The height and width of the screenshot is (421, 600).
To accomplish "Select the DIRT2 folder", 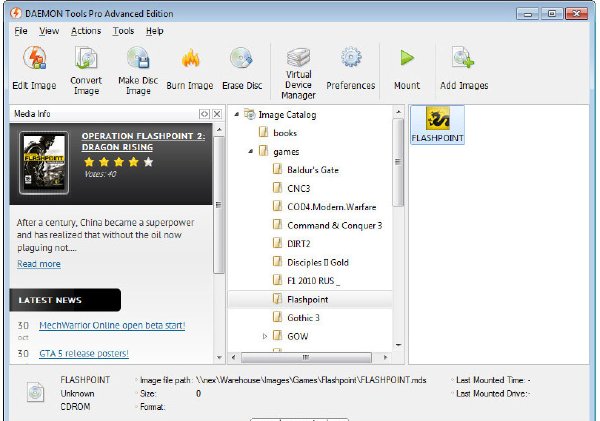I will [x=298, y=244].
